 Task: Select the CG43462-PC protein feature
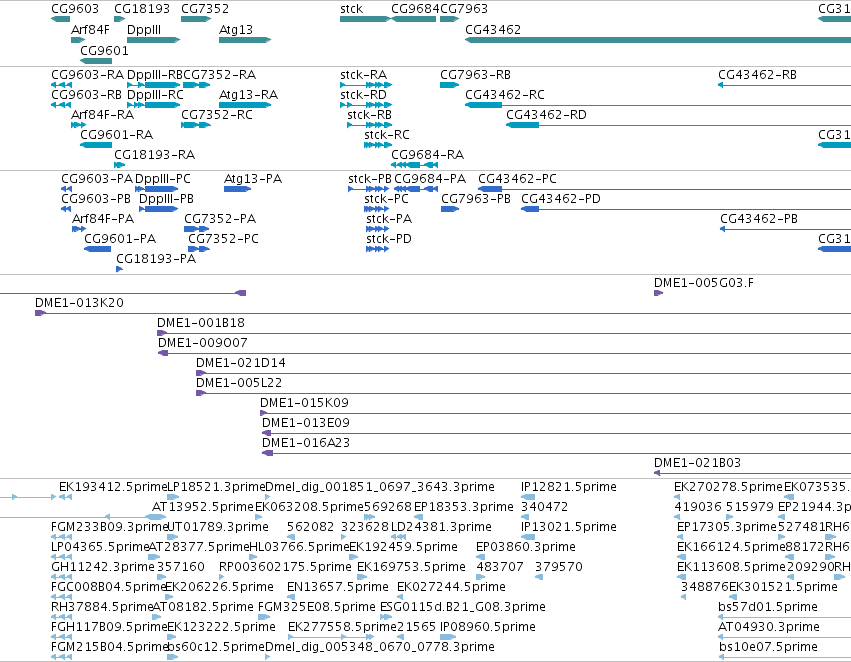[664, 189]
